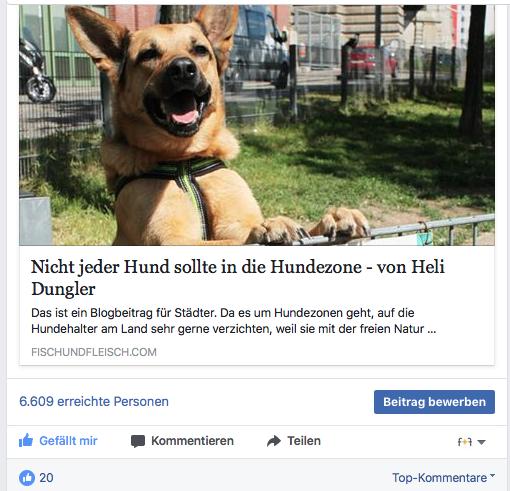The height and width of the screenshot is (491, 510).
Task: Click the arrow Teilen share icon
Action: tap(274, 441)
